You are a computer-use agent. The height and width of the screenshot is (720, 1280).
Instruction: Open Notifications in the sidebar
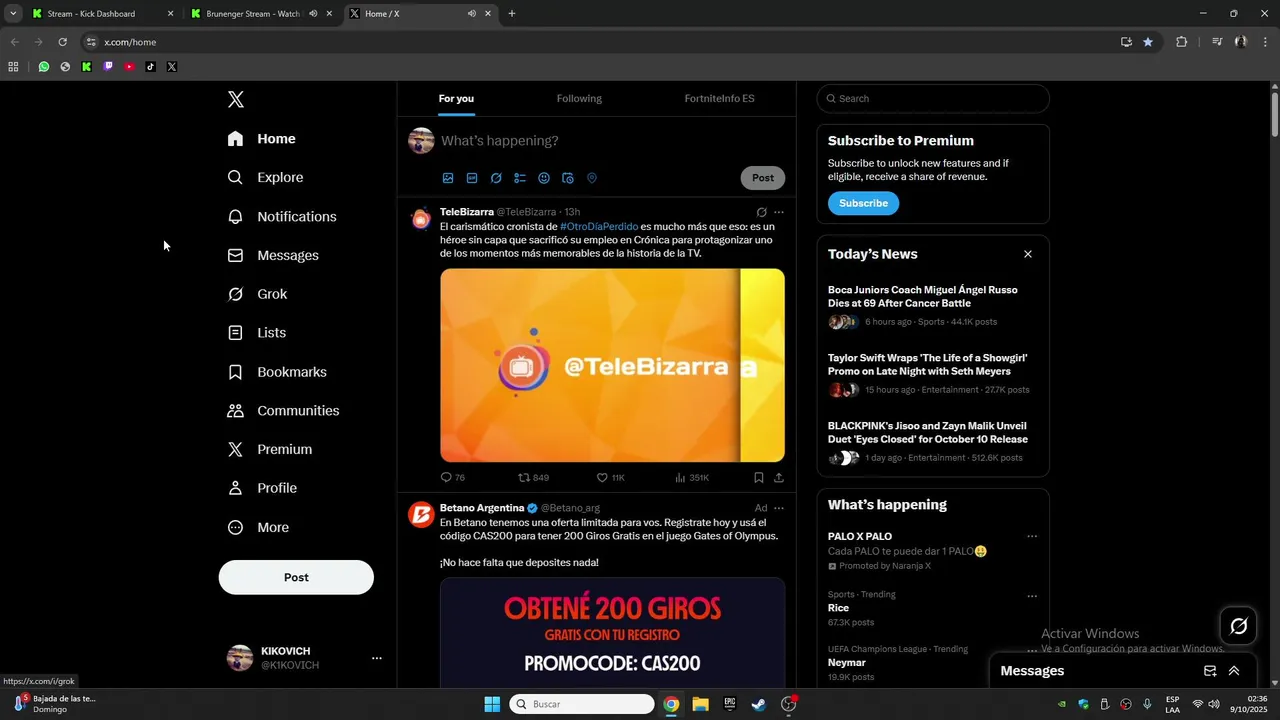tap(282, 216)
